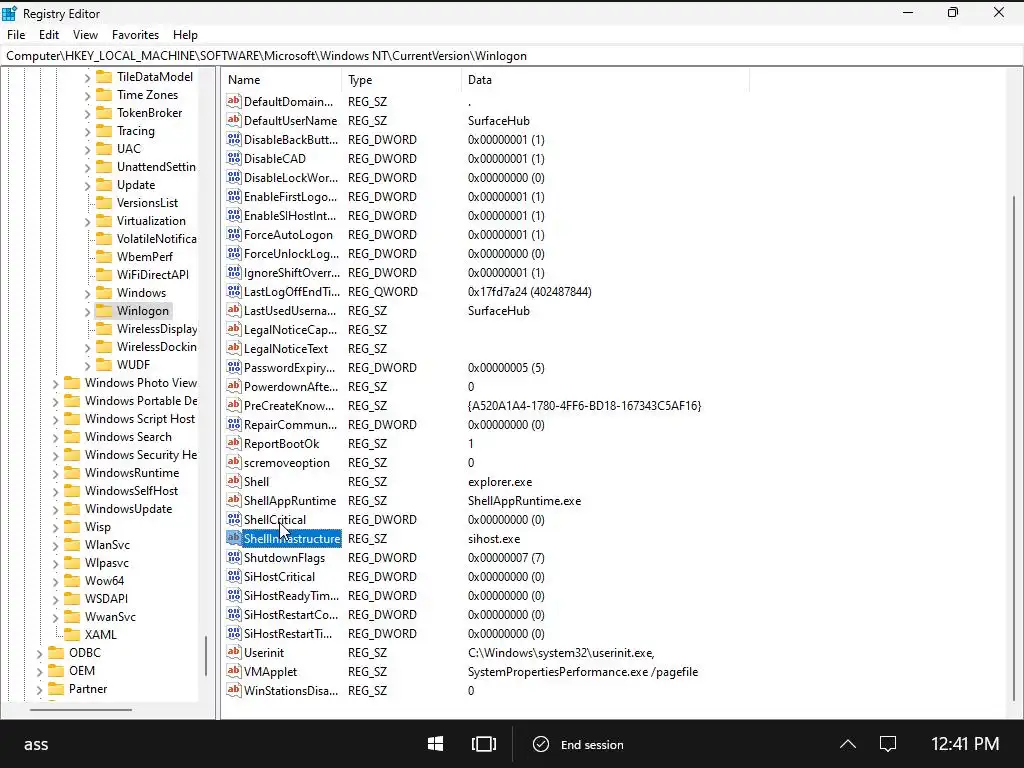Click the registry path address bar

[x=512, y=56]
